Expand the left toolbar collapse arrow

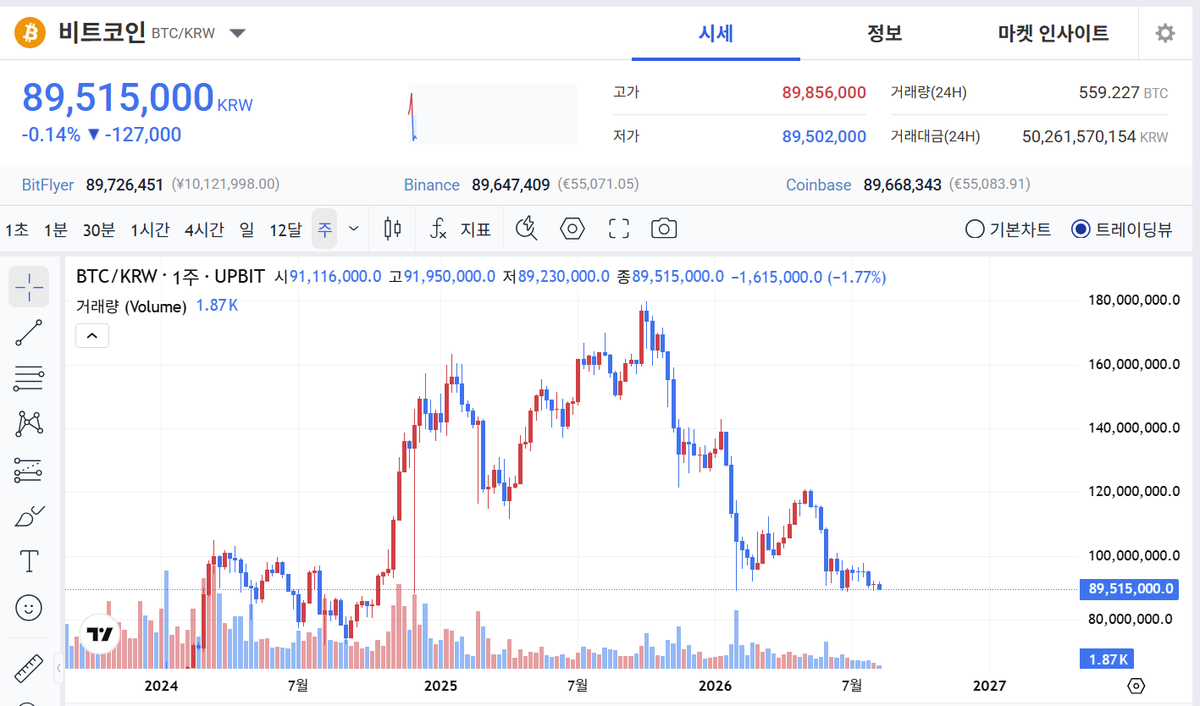point(59,666)
